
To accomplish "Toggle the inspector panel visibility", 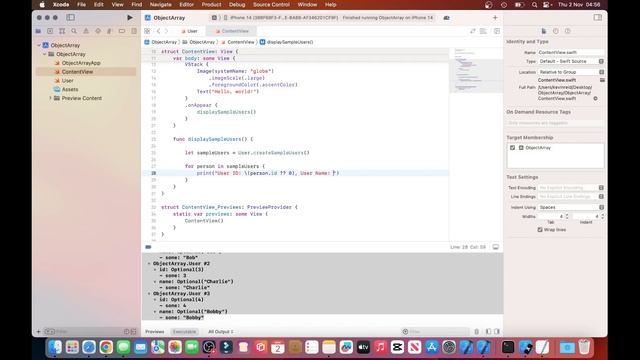I will point(598,18).
